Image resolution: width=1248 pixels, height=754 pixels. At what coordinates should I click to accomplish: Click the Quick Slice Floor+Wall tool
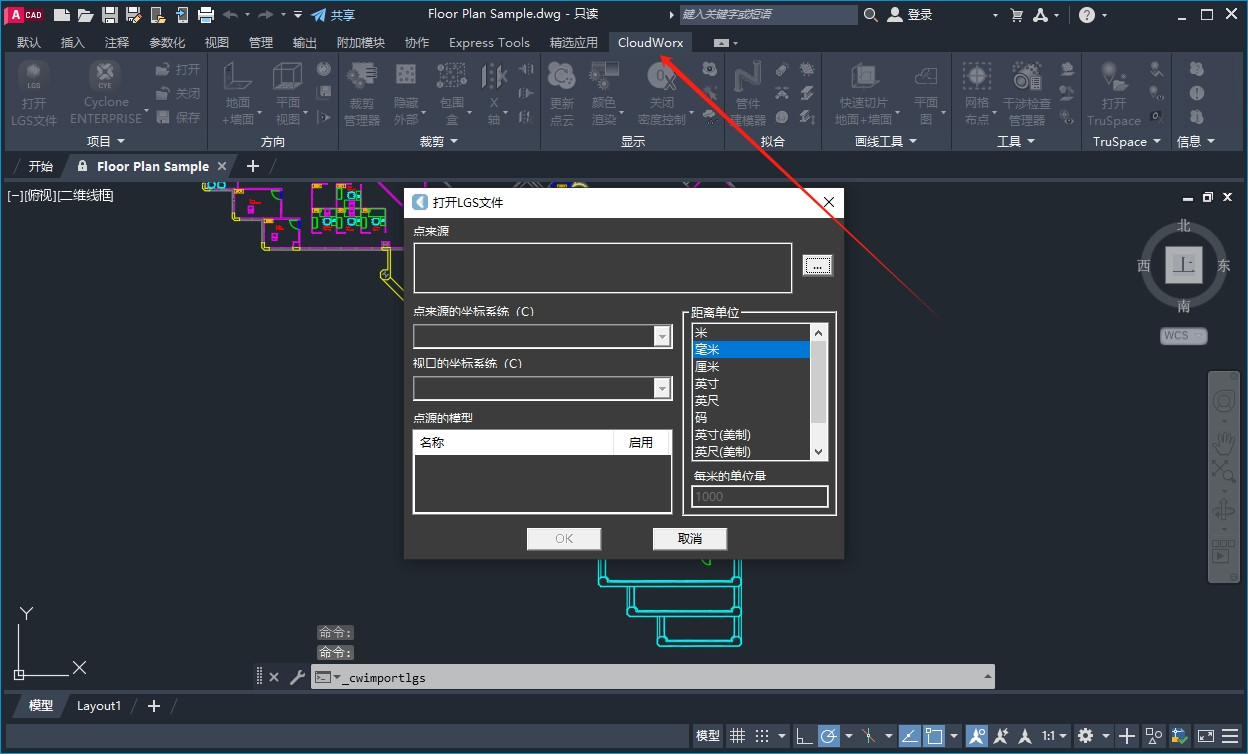click(x=865, y=92)
